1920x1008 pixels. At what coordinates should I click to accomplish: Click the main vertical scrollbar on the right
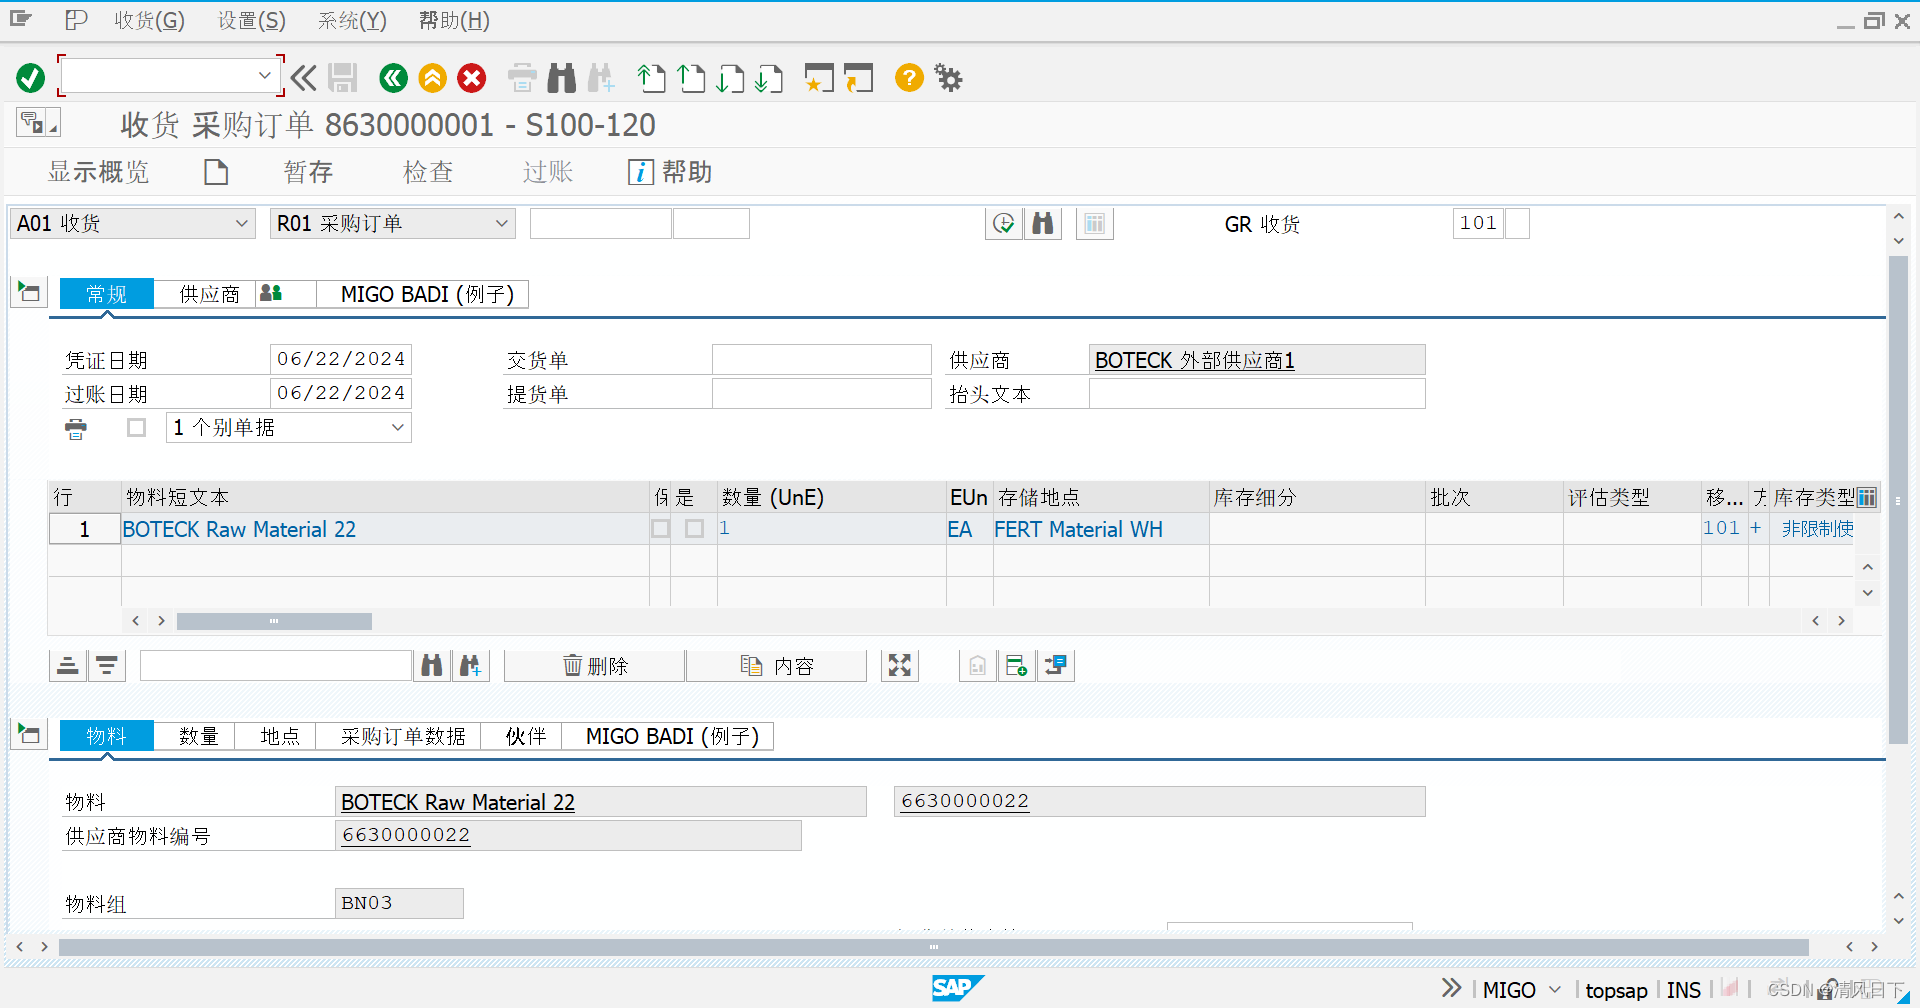[x=1898, y=500]
